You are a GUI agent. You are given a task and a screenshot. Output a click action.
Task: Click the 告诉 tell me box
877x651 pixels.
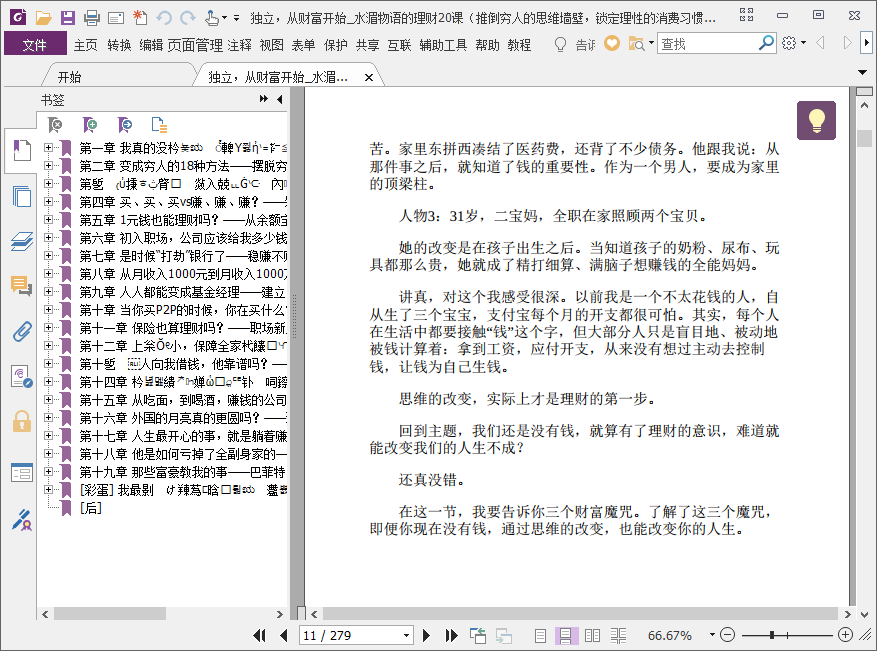coord(585,45)
